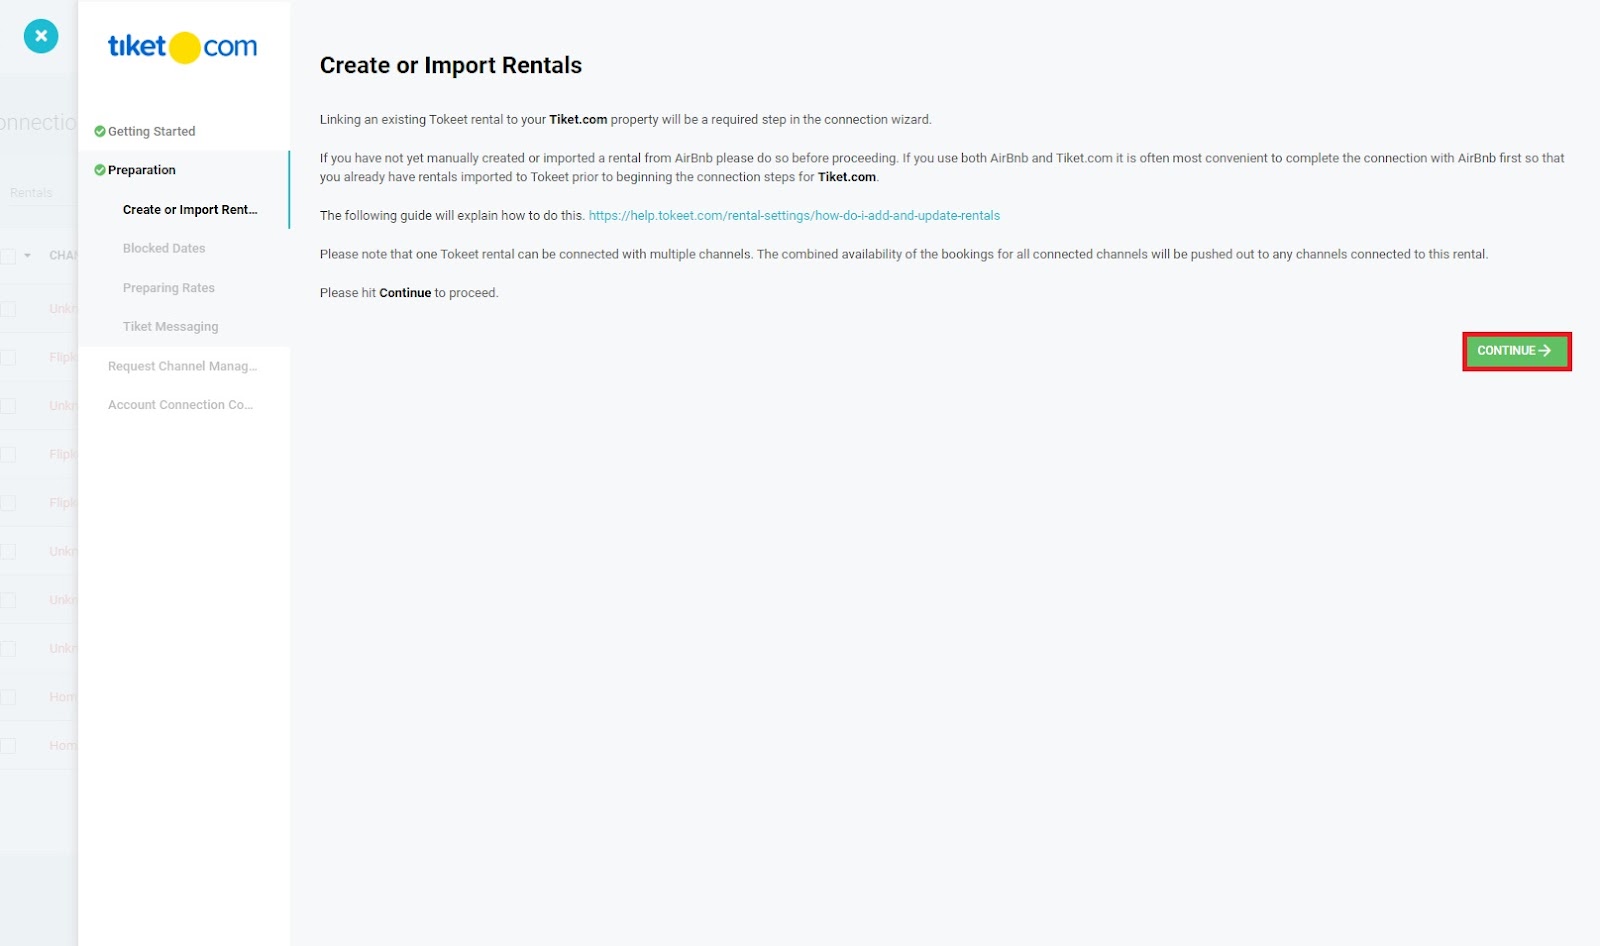Toggle the header select-all checkbox in the background table
Viewport: 1600px width, 946px height.
[8, 256]
